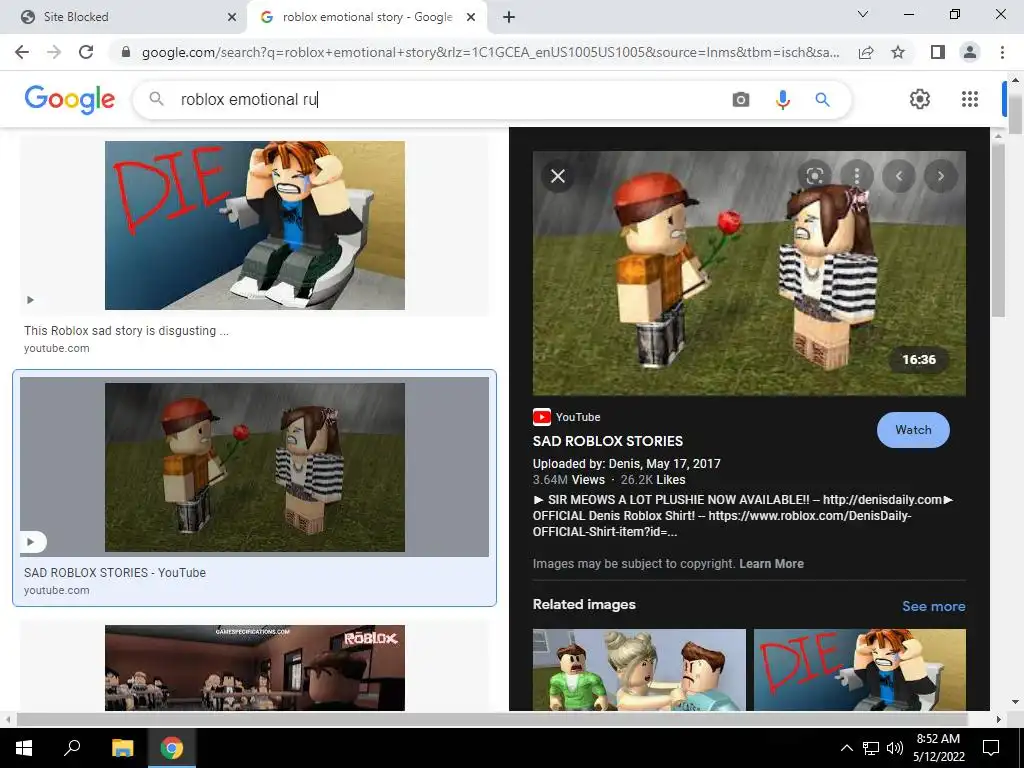Click inside the Google search box
The height and width of the screenshot is (768, 1024).
(x=451, y=99)
